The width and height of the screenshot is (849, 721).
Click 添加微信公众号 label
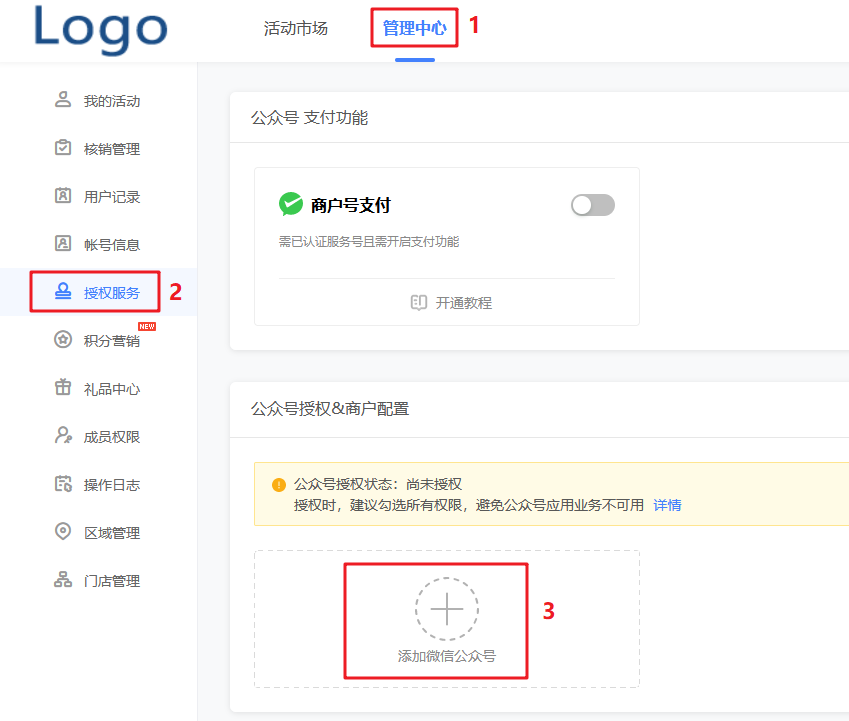click(x=447, y=656)
